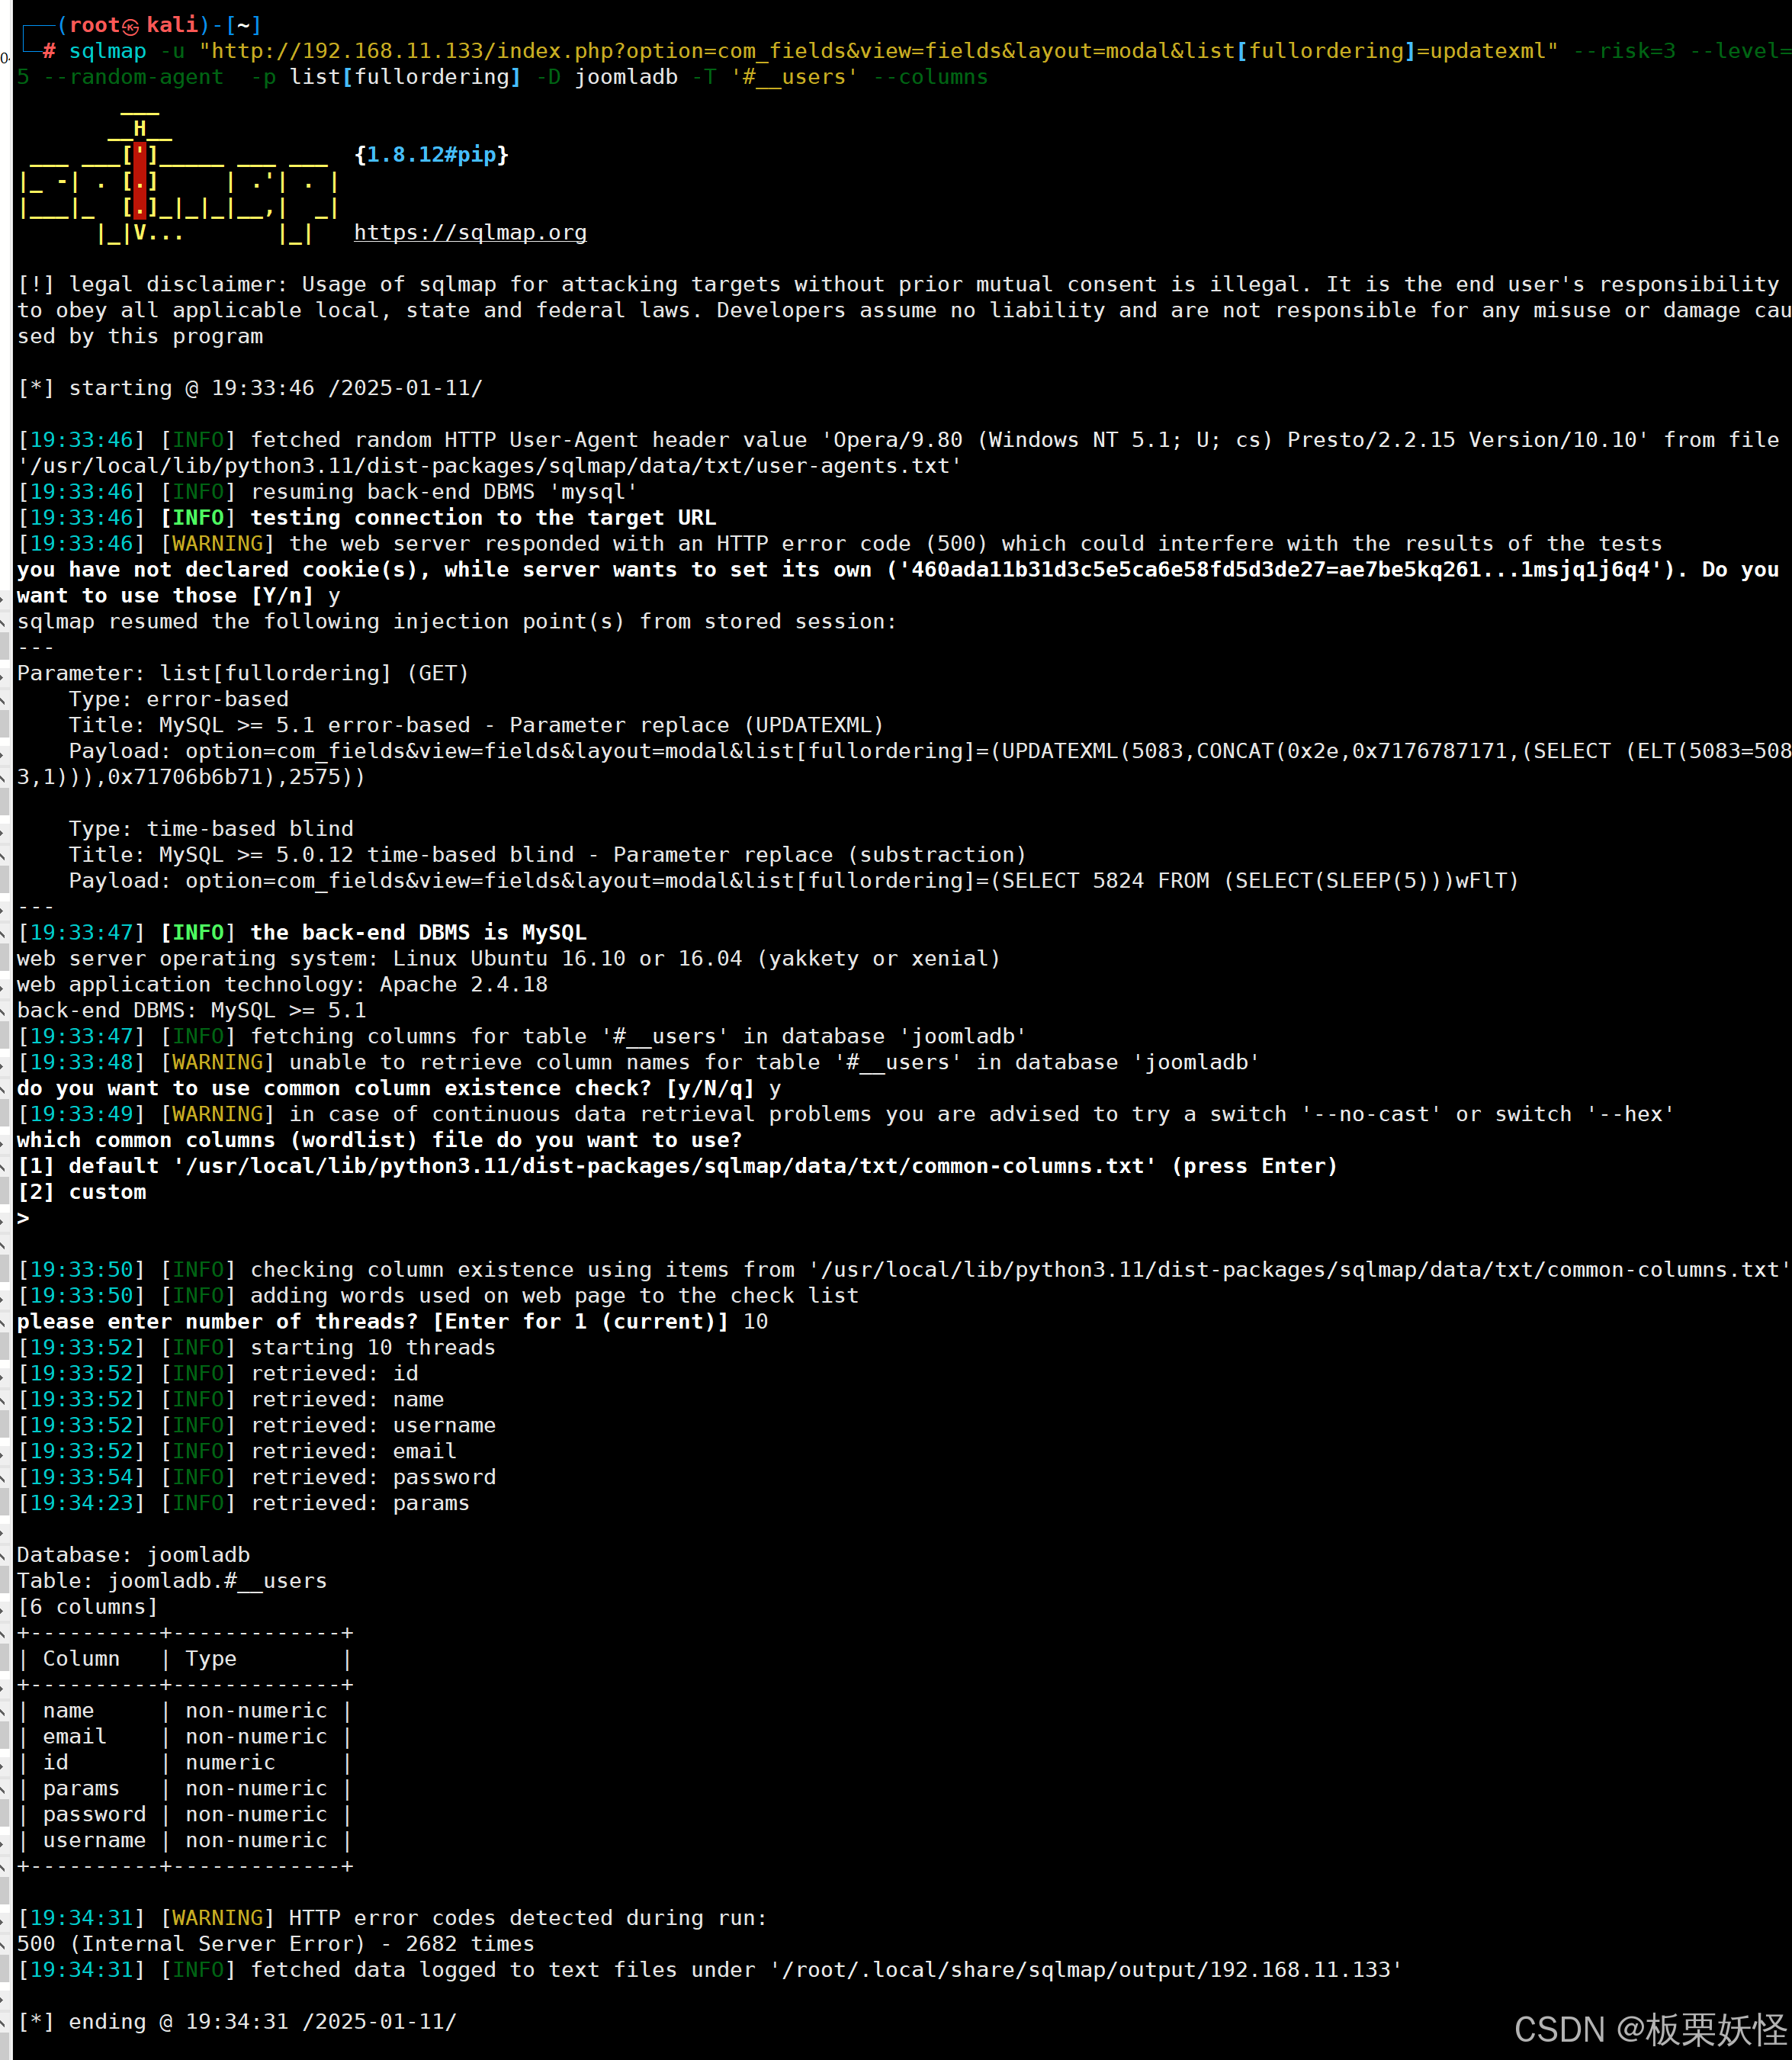
Task: Click the 'Database: joomladb' line
Action: 133,1555
